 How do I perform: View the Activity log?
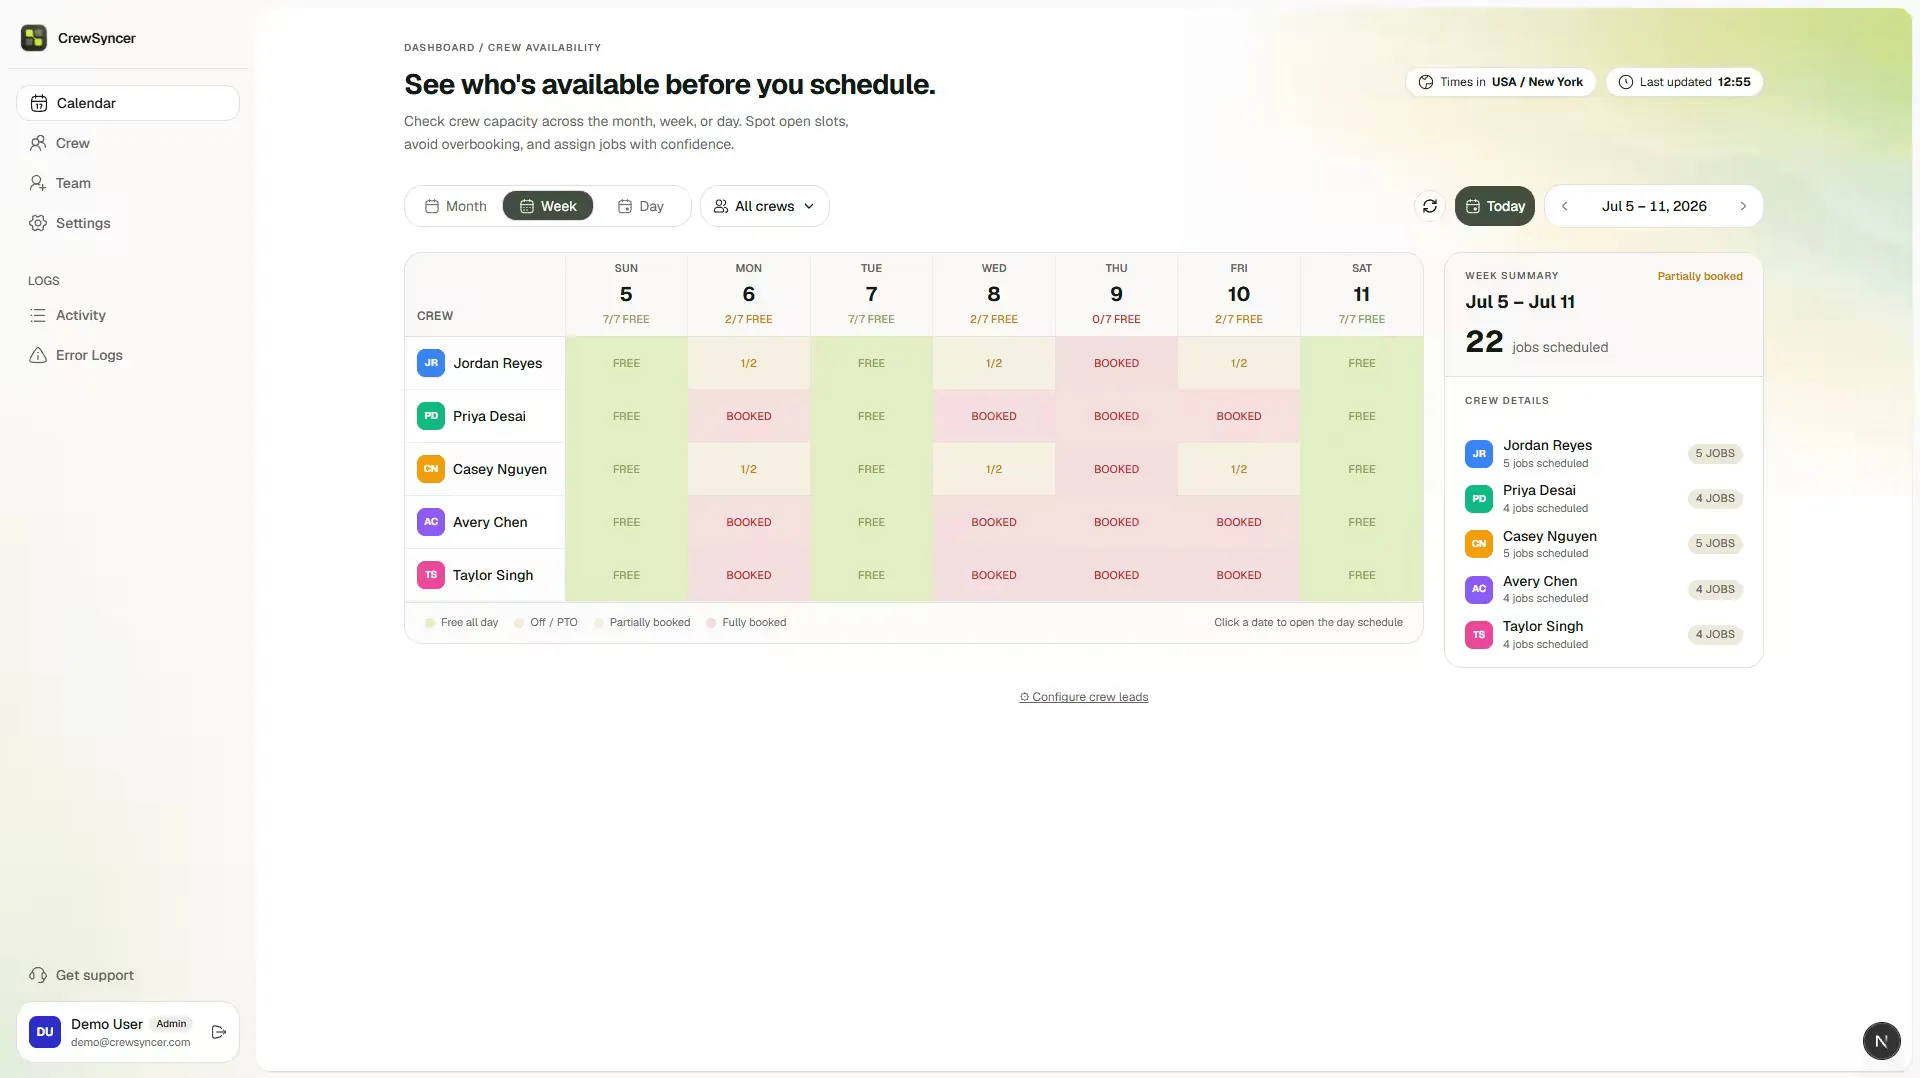click(x=128, y=315)
